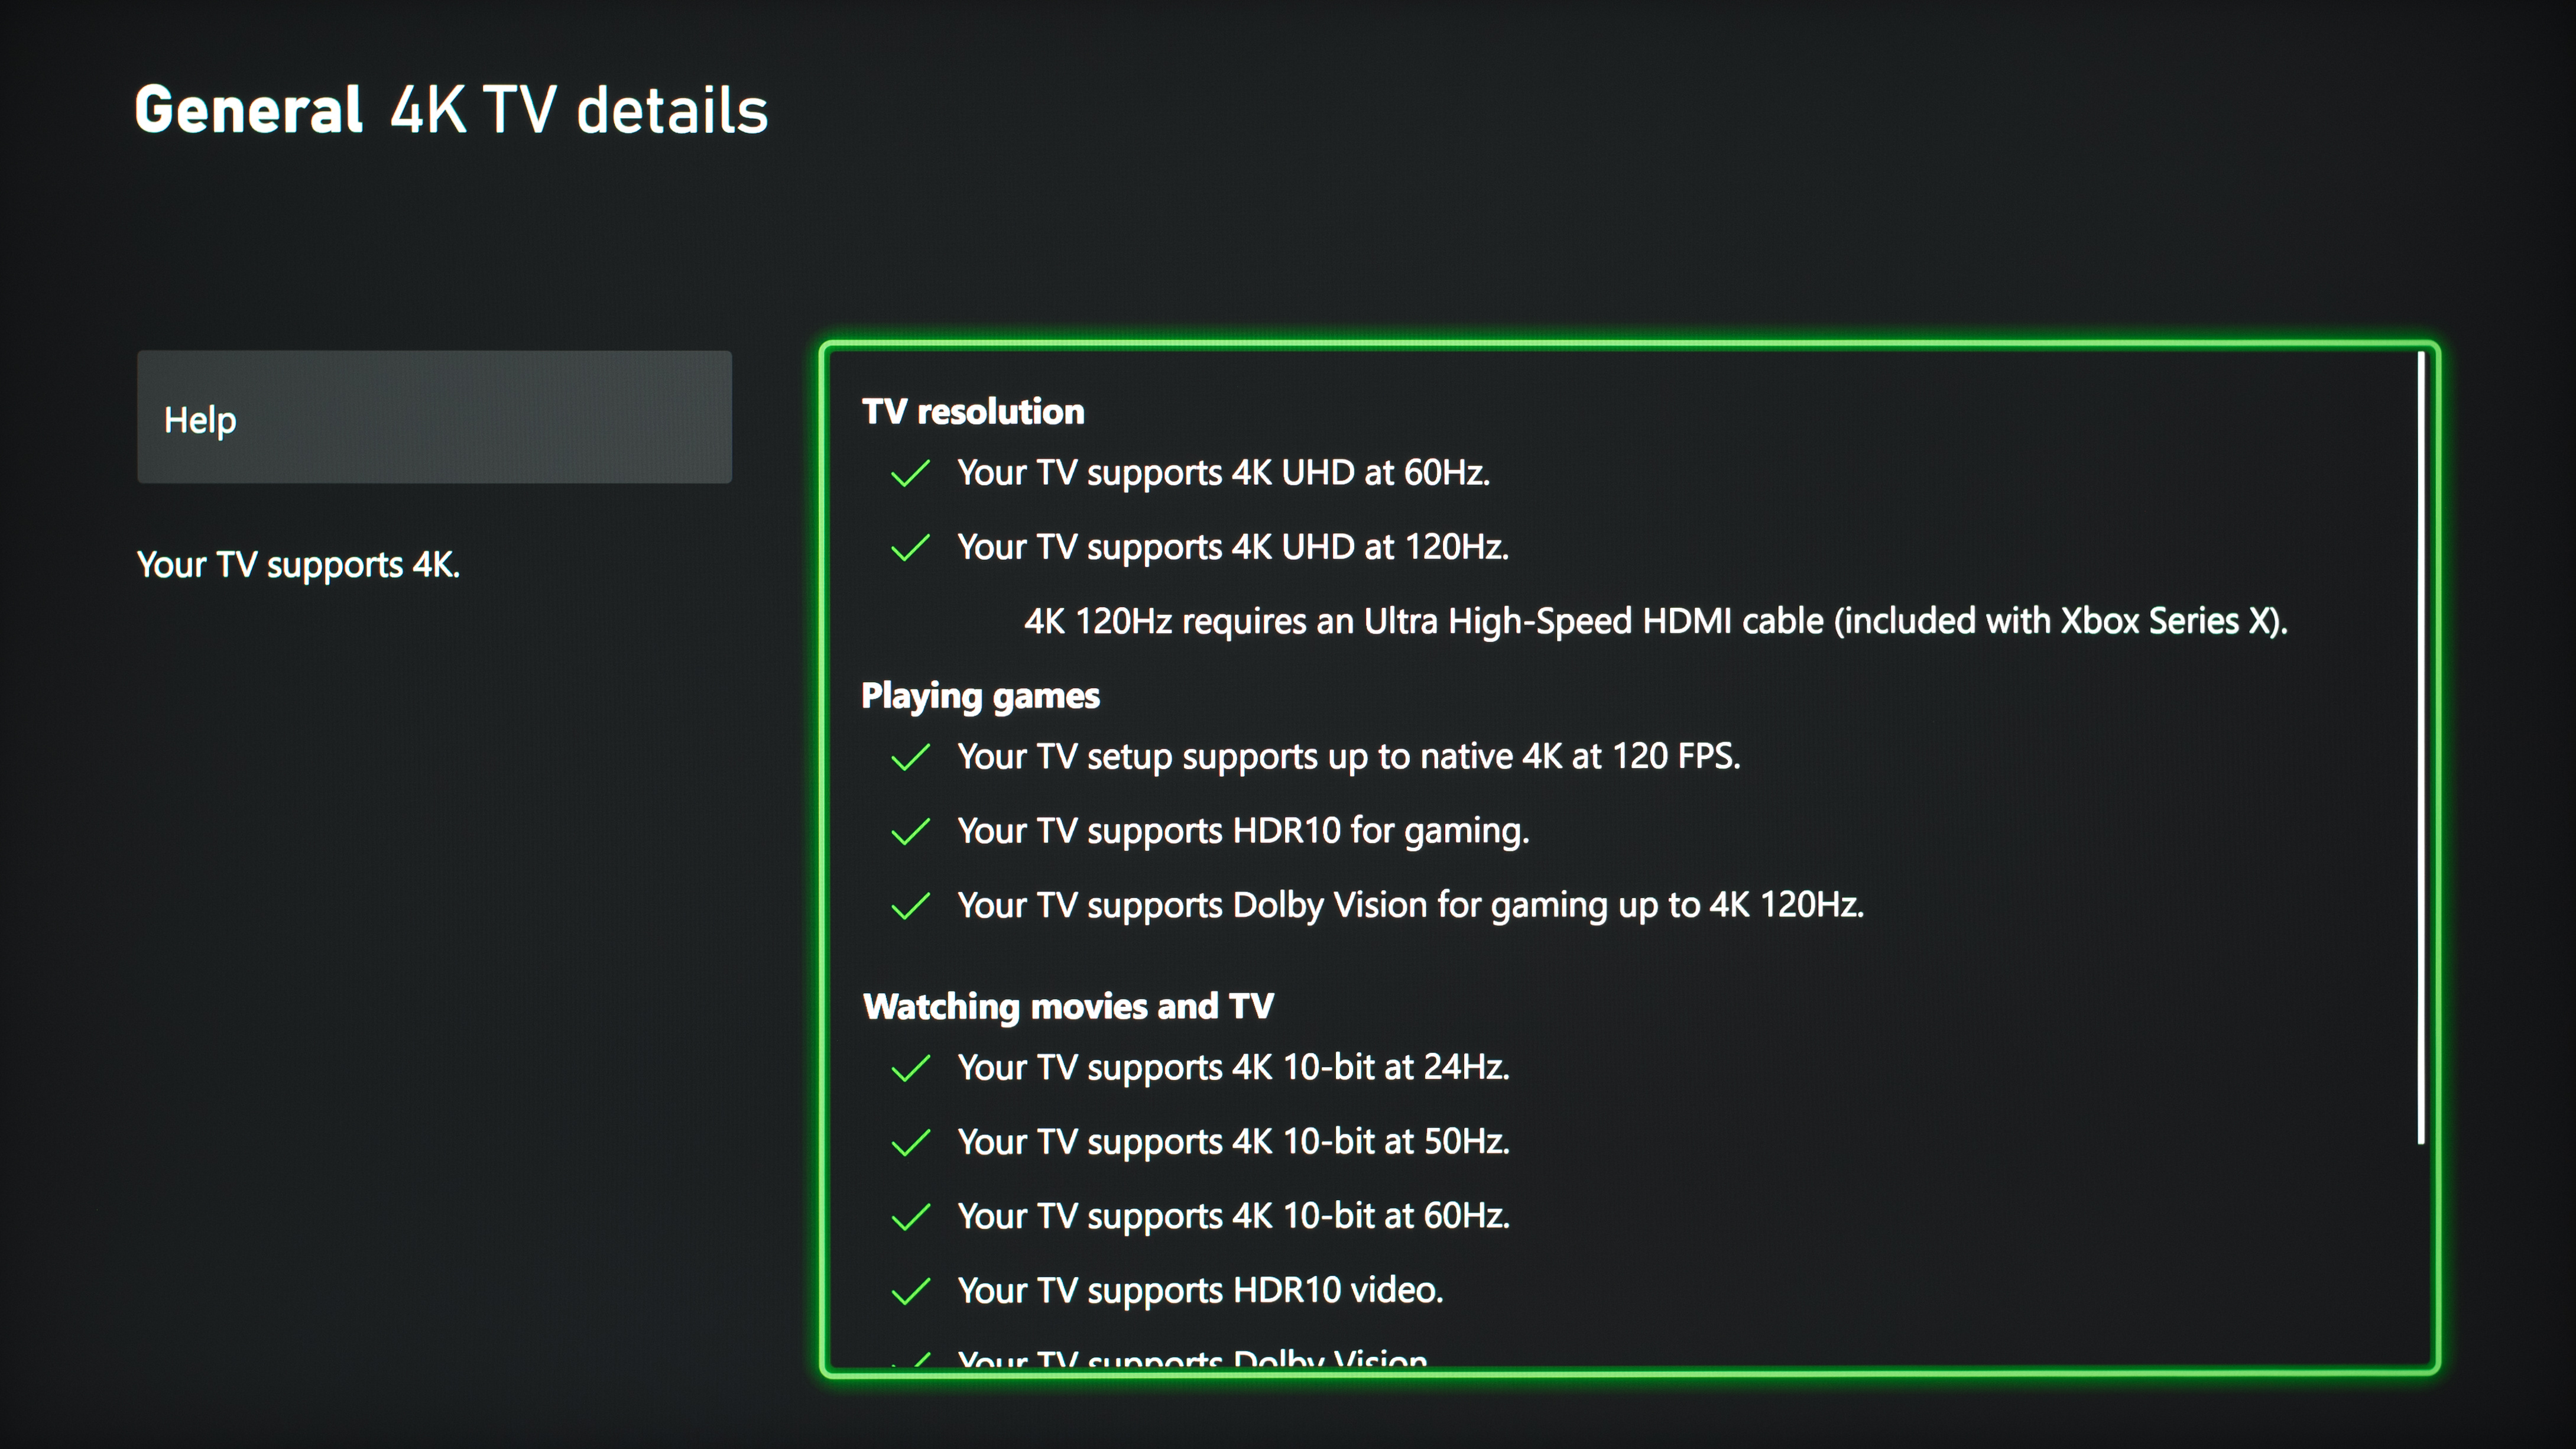Open the Help button
2576x1449 pixels.
click(434, 417)
